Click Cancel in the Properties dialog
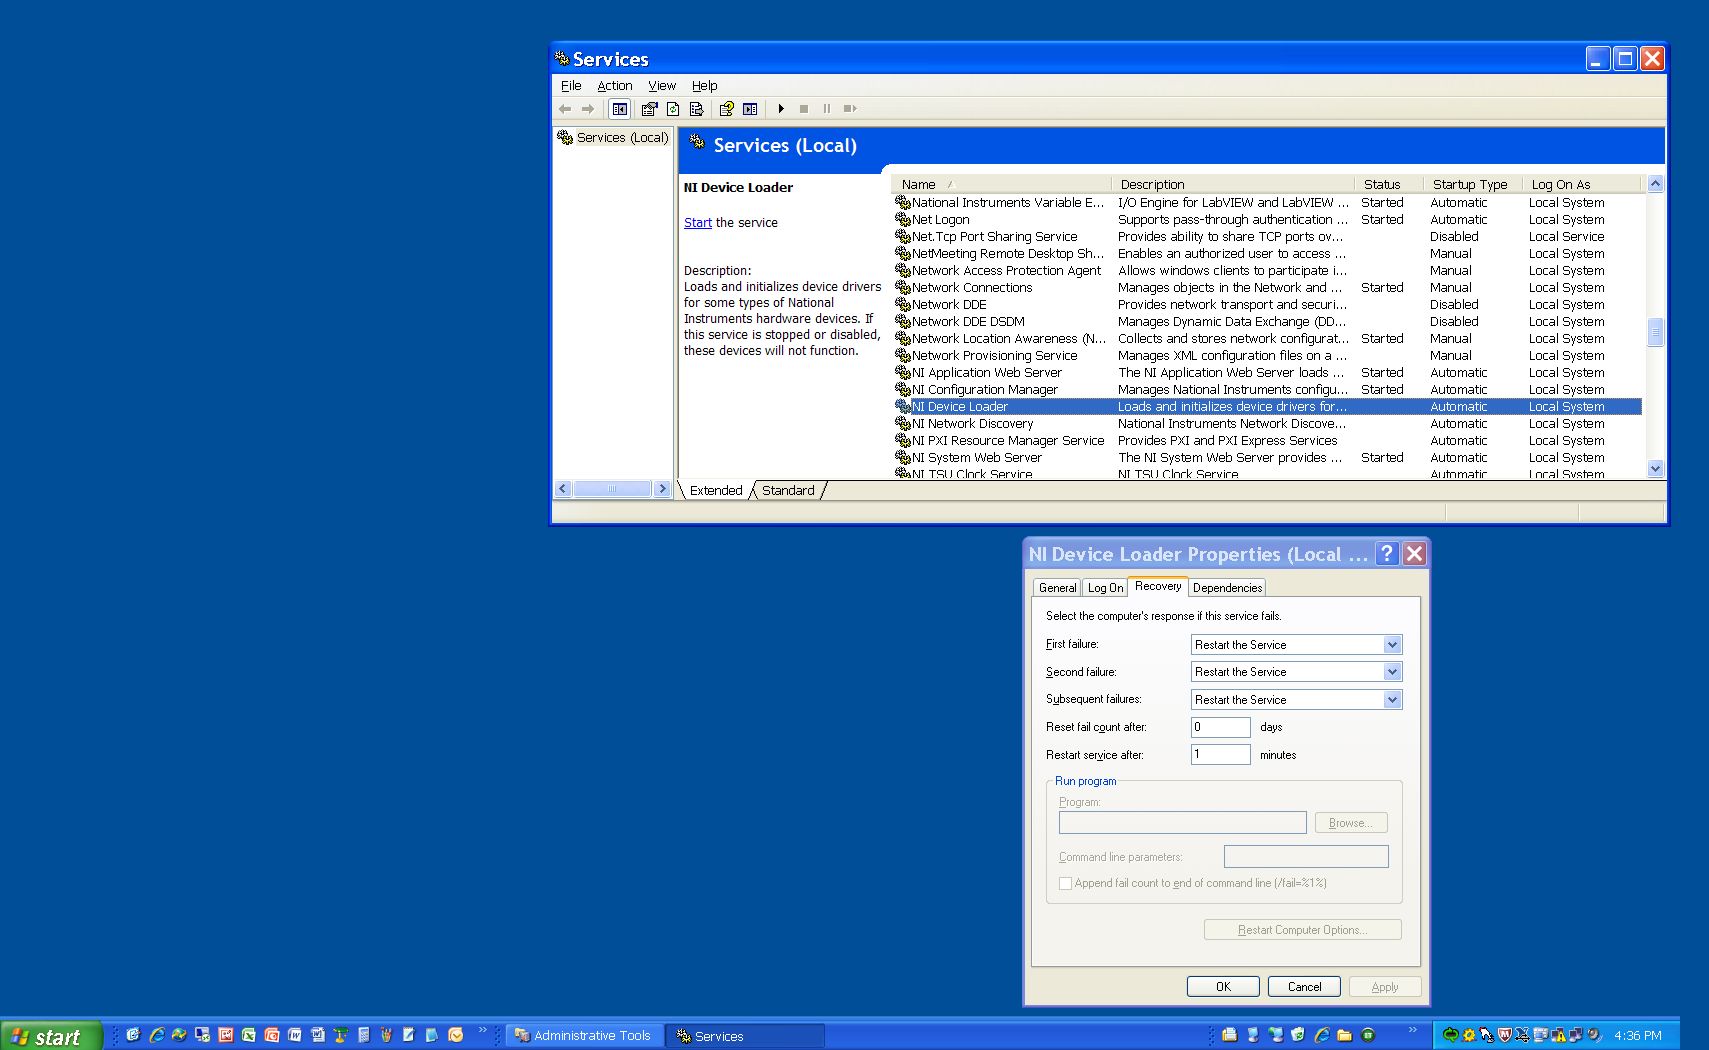 click(x=1304, y=987)
